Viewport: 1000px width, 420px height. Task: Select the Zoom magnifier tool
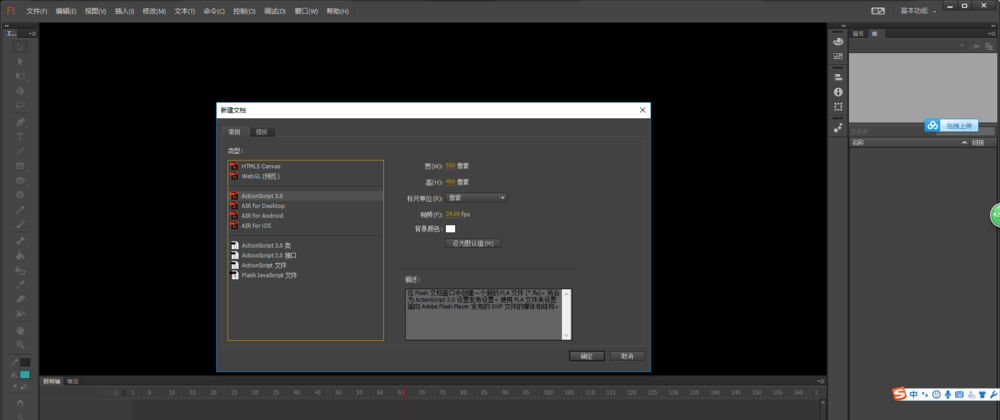[x=20, y=345]
